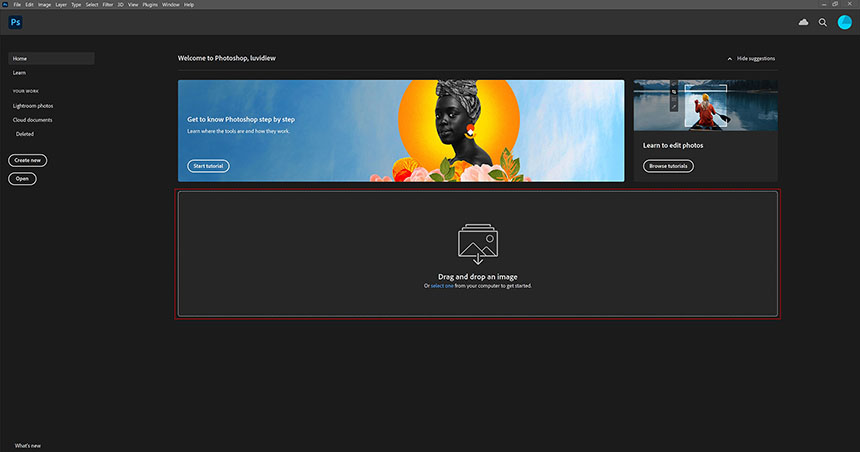The image size is (860, 452).
Task: Go to Learn in the sidebar
Action: [19, 73]
